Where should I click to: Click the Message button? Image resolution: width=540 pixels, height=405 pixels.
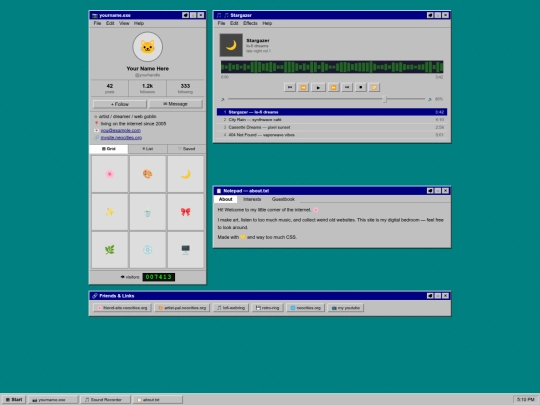coord(176,104)
